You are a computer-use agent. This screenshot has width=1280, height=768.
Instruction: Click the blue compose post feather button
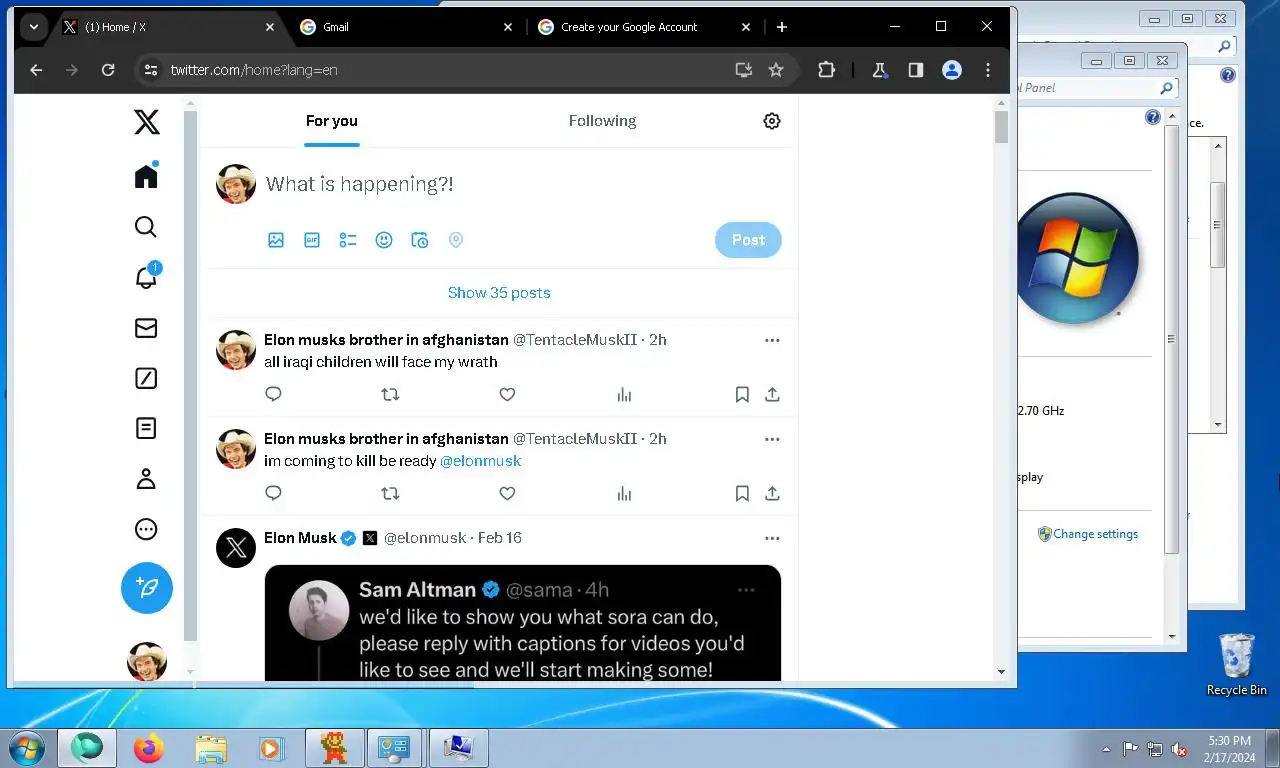point(147,587)
